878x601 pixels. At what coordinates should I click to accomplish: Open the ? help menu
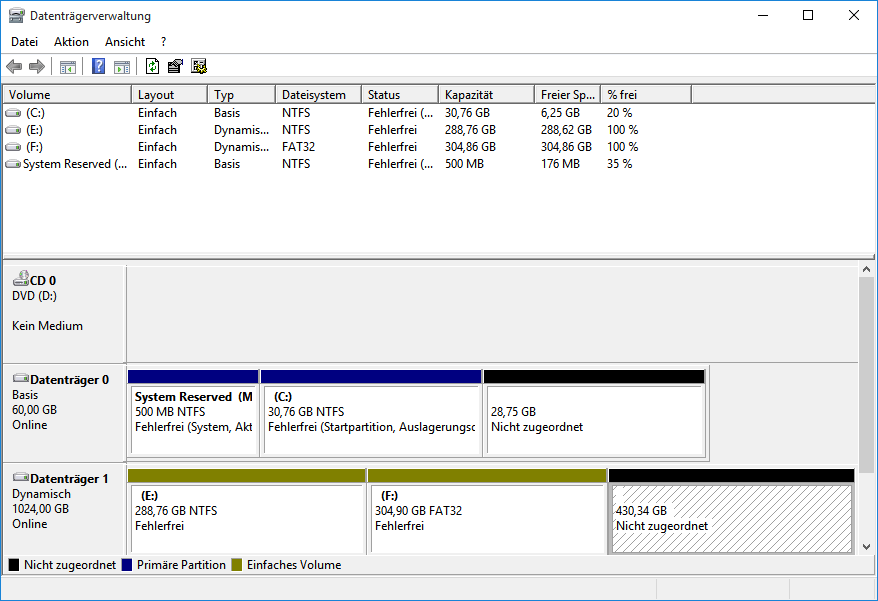(164, 42)
